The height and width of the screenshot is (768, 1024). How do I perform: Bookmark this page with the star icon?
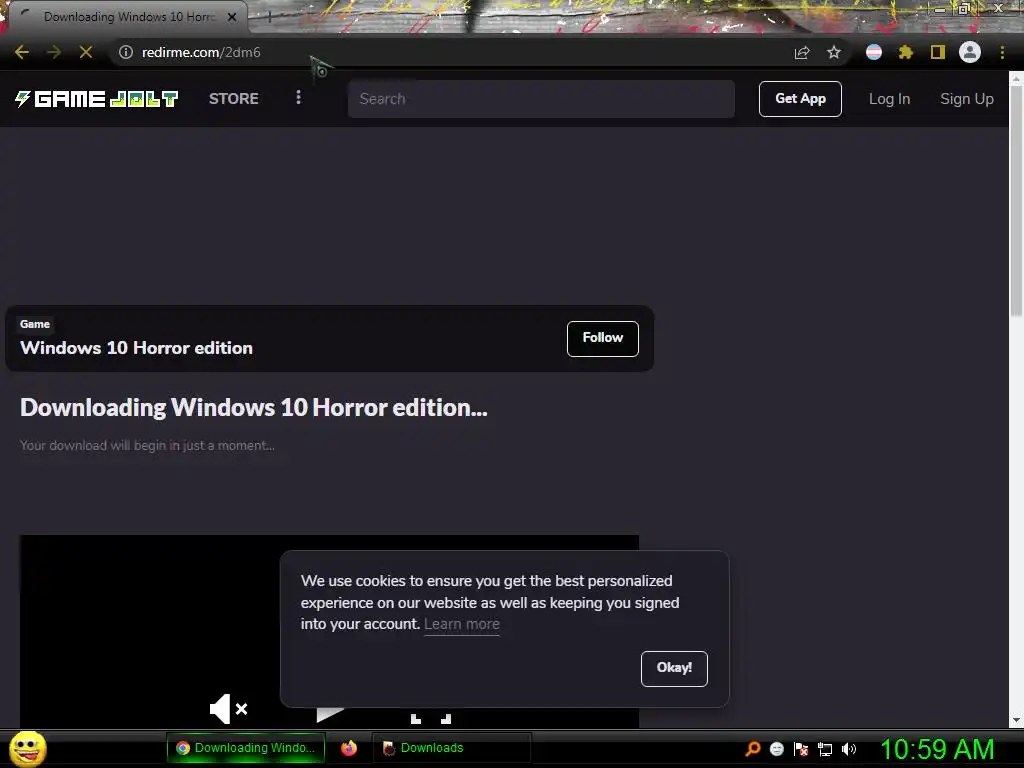(x=834, y=52)
